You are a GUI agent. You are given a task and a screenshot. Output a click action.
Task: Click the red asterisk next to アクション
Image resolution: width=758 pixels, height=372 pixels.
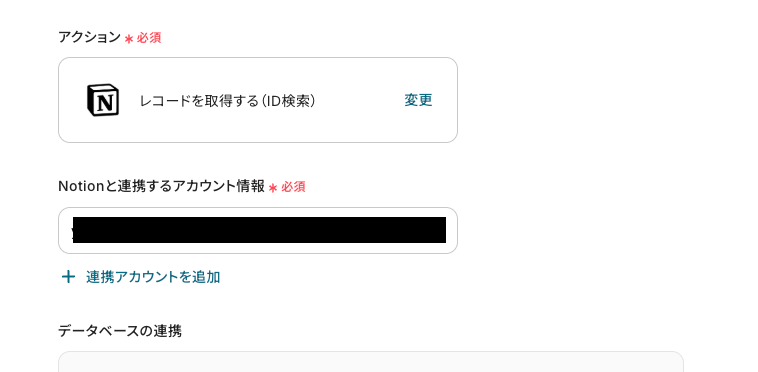pyautogui.click(x=129, y=39)
